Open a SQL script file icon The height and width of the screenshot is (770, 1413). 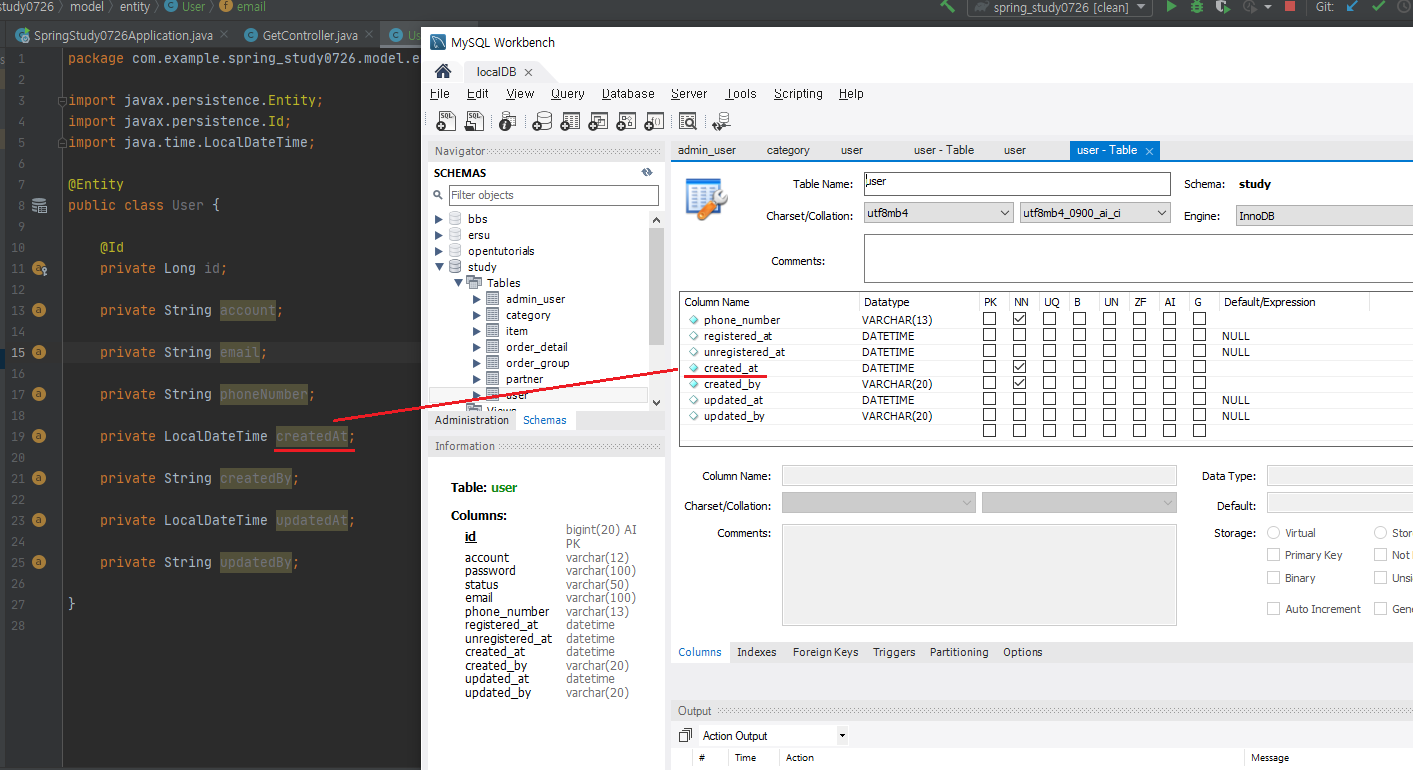click(x=476, y=121)
